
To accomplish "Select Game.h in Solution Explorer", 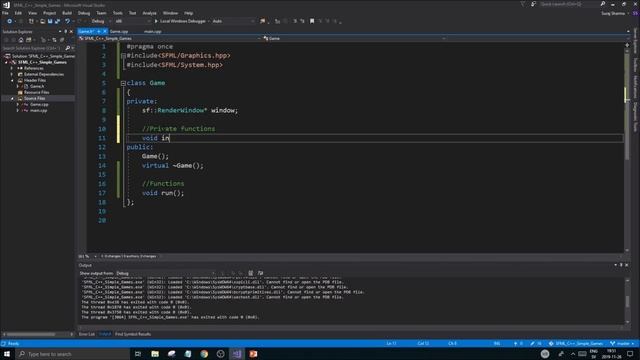I will [x=37, y=87].
